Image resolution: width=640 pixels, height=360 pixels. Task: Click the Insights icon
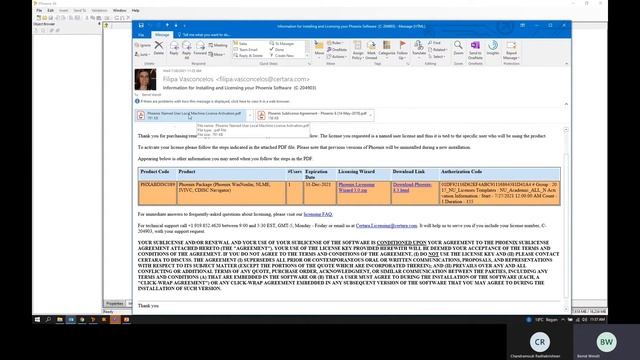coord(493,48)
